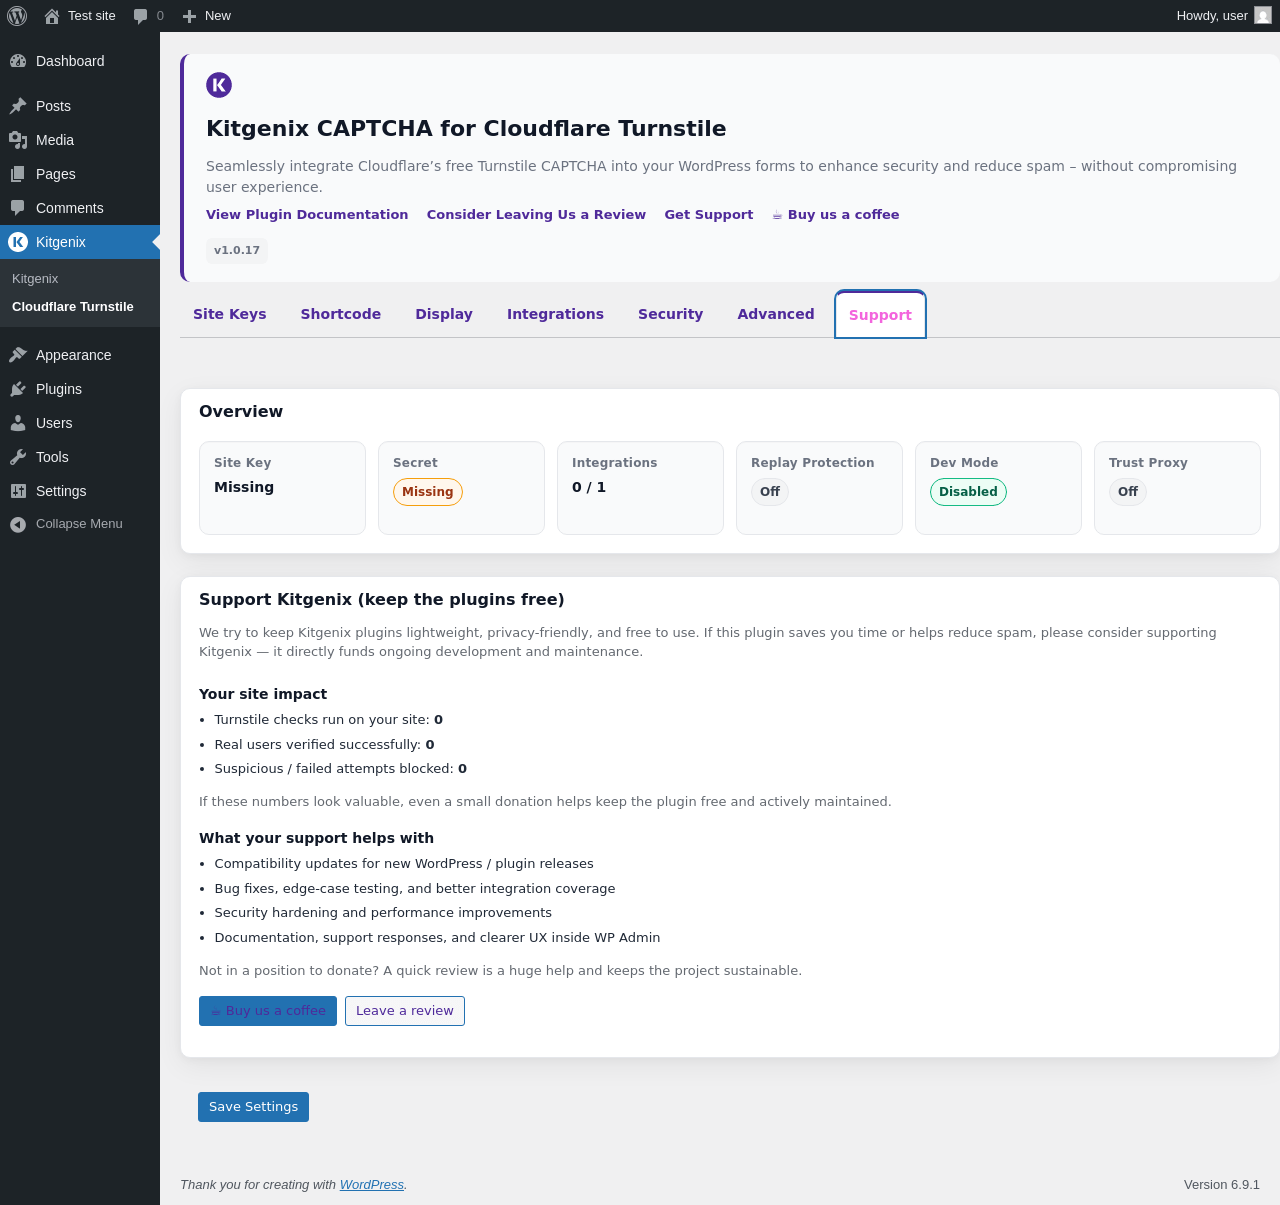Open the Get Support link
Image resolution: width=1280 pixels, height=1205 pixels.
709,215
